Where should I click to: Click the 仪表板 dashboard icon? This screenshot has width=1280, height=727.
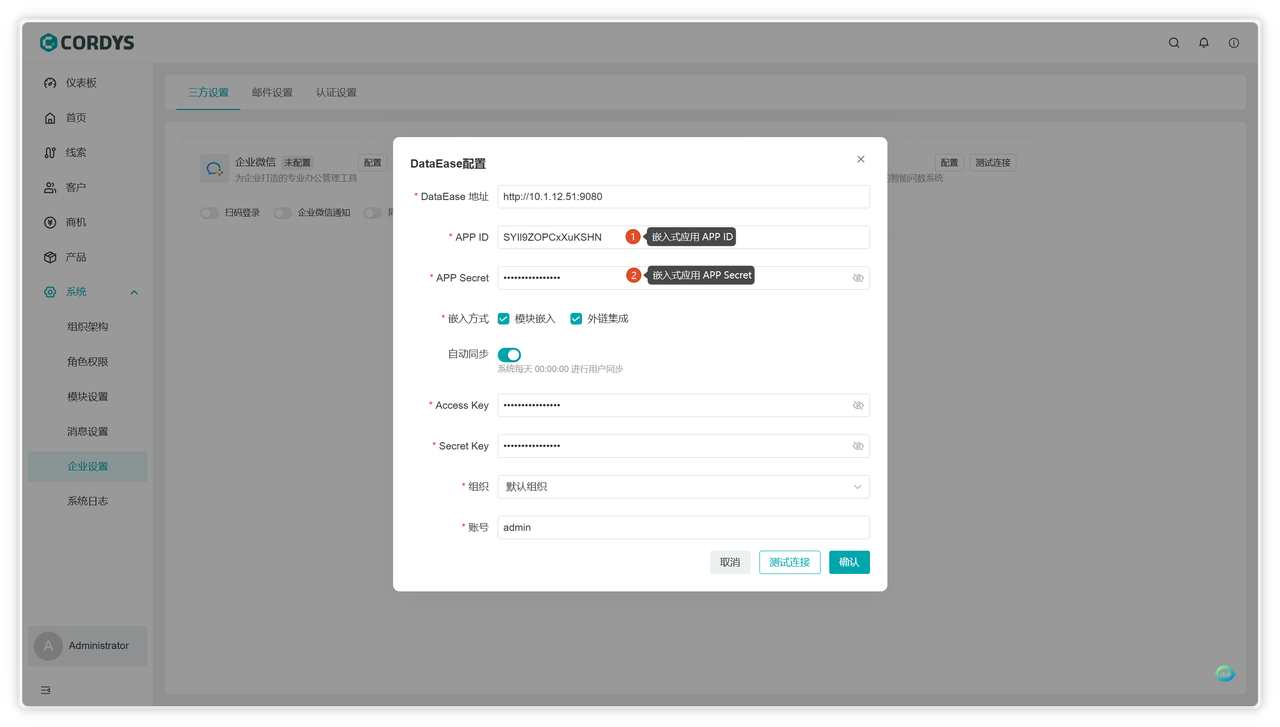[x=50, y=83]
